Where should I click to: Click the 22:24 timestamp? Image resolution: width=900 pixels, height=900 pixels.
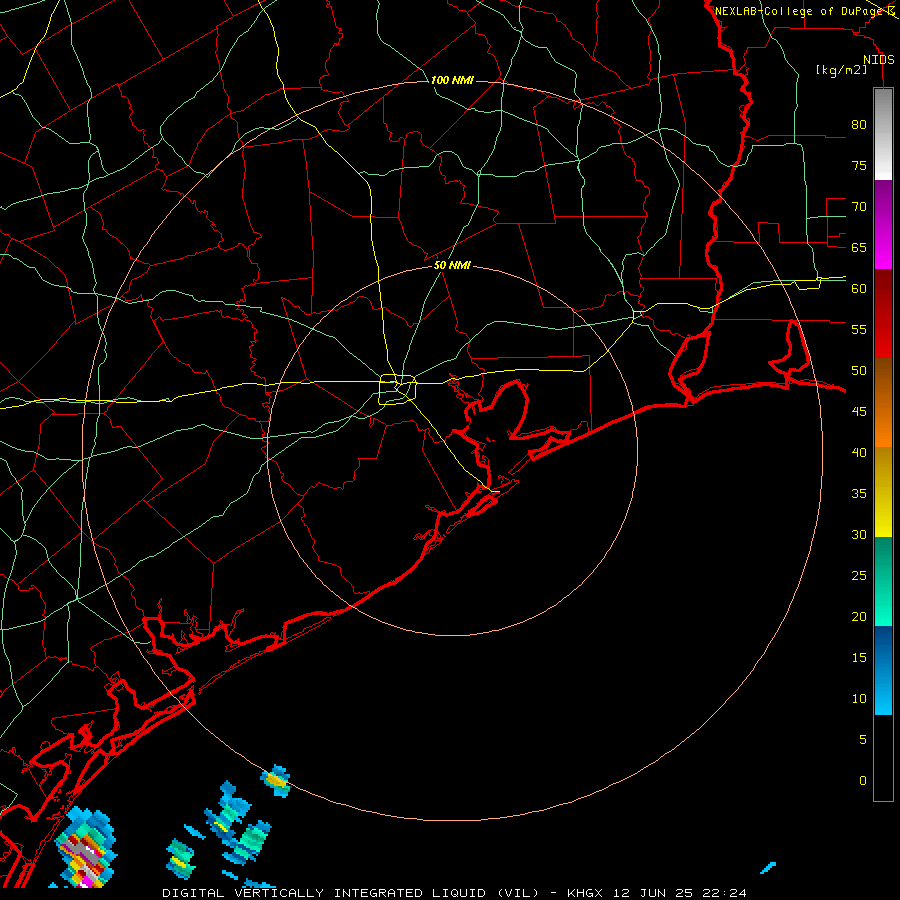click(x=724, y=893)
